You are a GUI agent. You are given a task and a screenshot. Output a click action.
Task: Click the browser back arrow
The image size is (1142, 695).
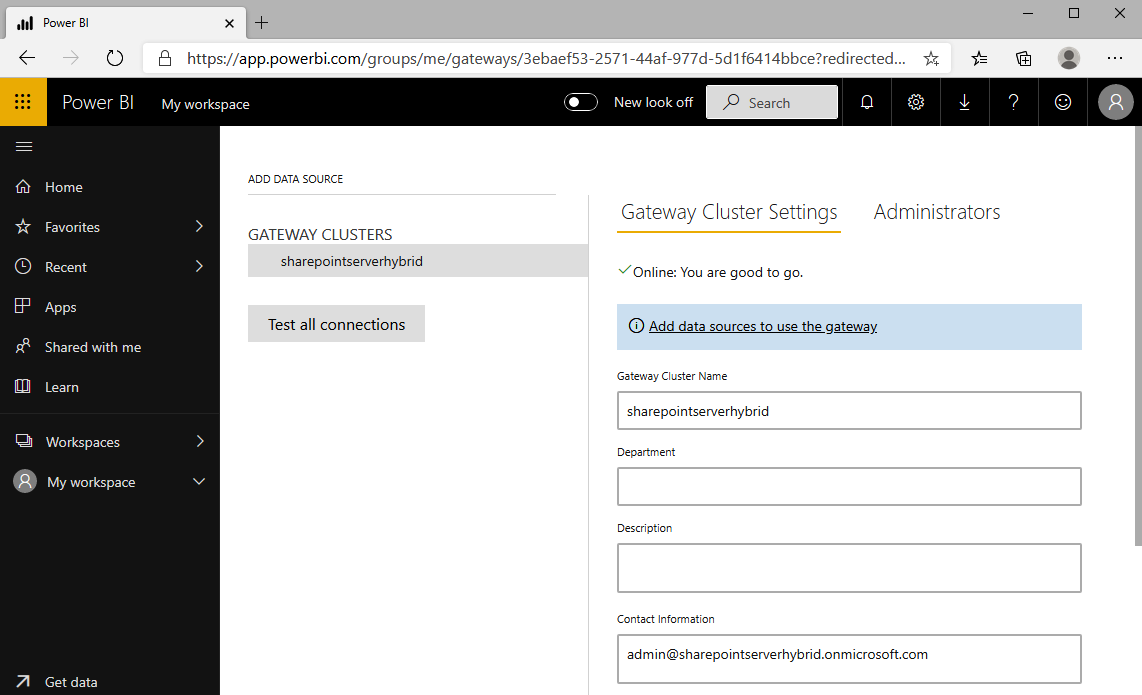click(27, 58)
